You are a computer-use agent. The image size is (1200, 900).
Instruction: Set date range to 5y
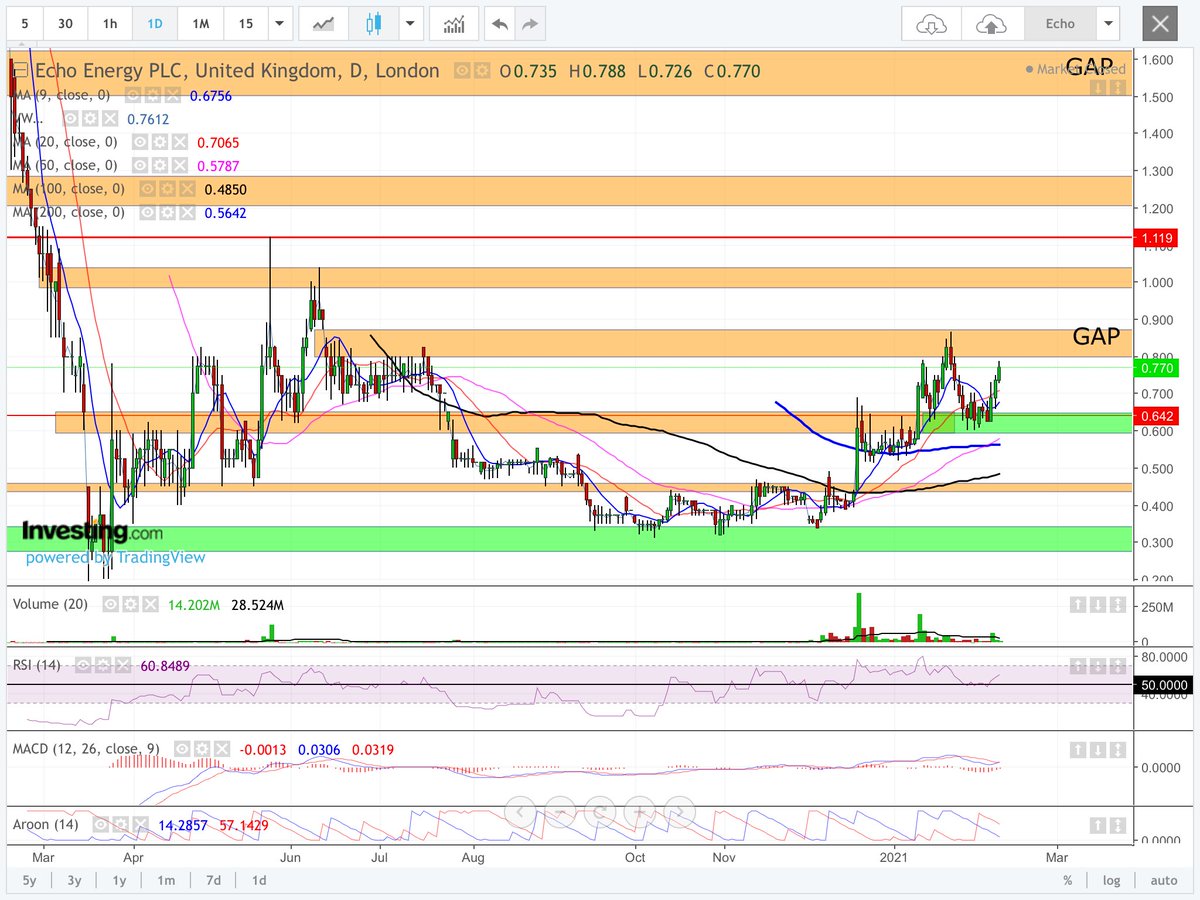tap(28, 880)
